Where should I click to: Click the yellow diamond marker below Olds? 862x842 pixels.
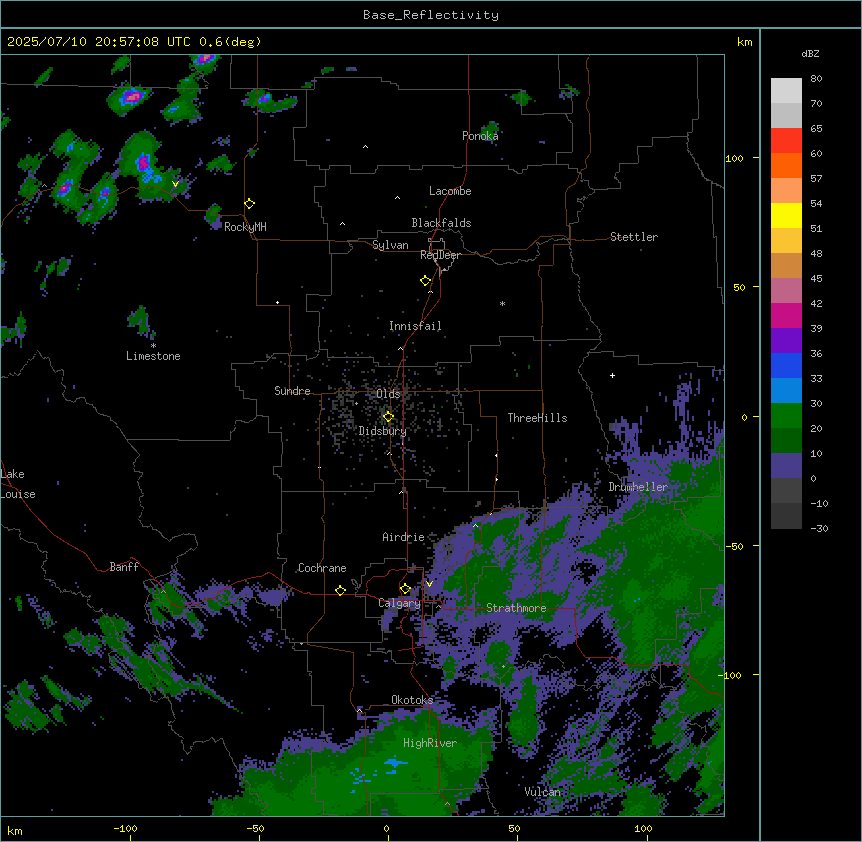pyautogui.click(x=388, y=417)
